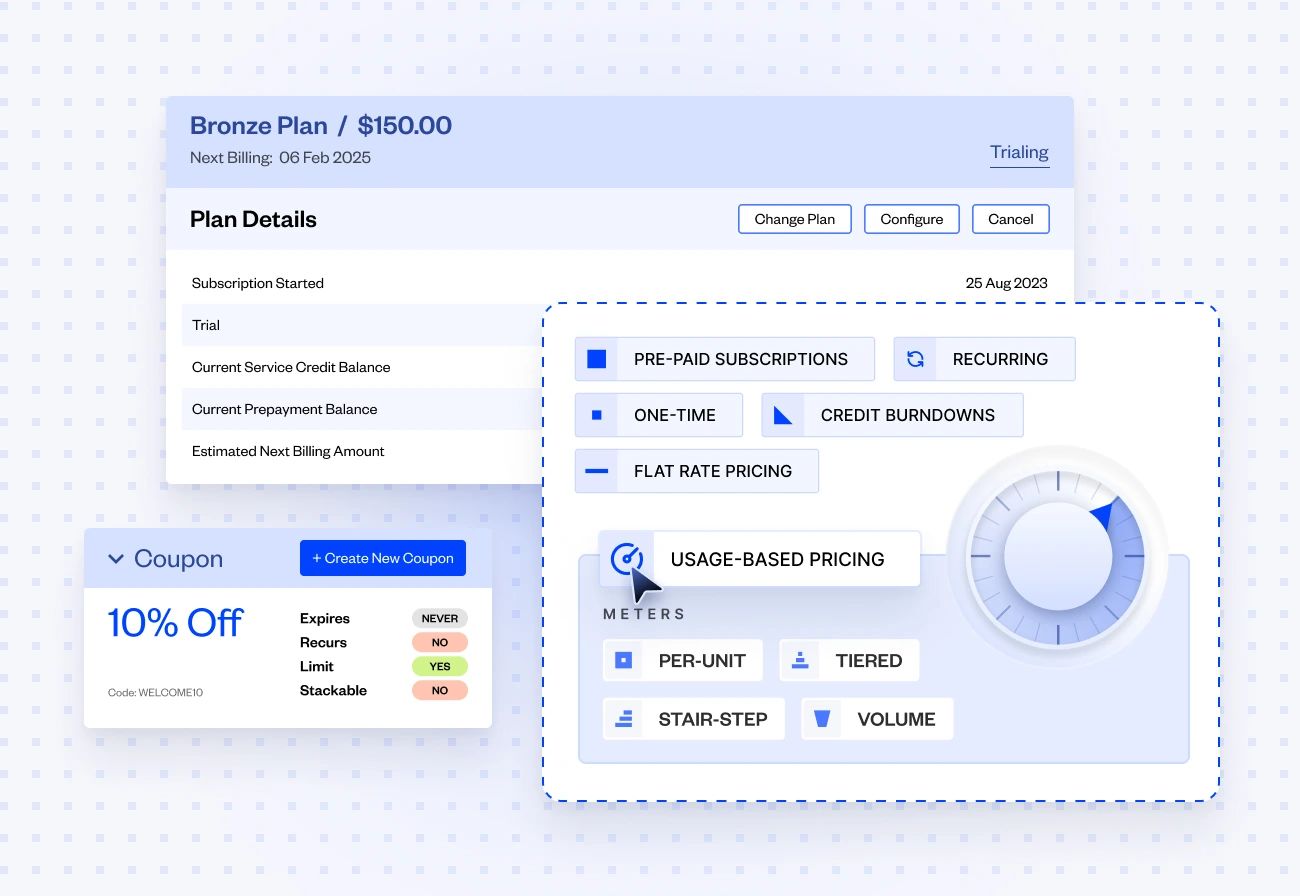Click the Recurring refresh icon
1300x896 pixels.
915,358
